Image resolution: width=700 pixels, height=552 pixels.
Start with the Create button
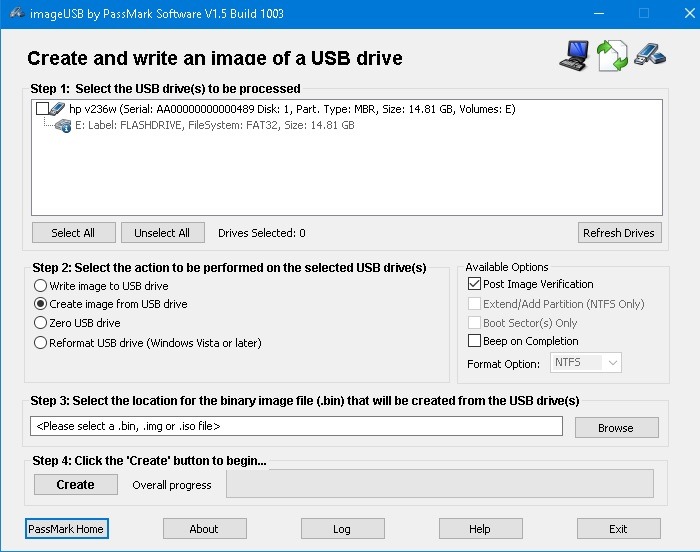click(76, 485)
